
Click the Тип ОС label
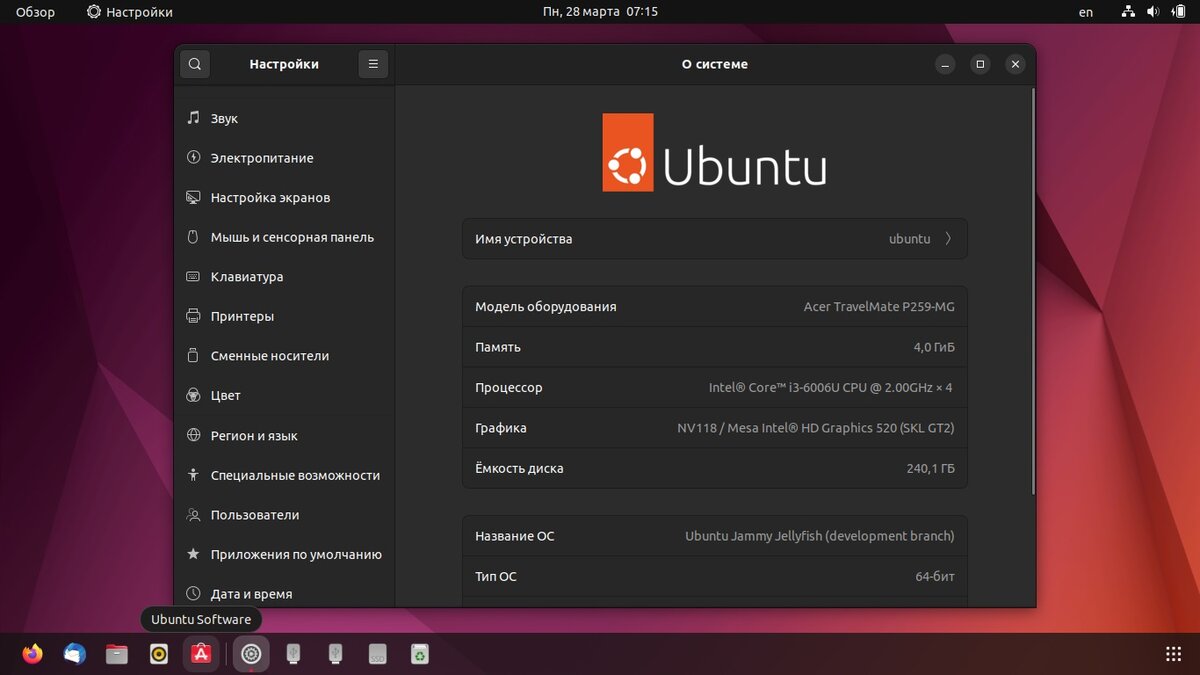pyautogui.click(x=496, y=576)
